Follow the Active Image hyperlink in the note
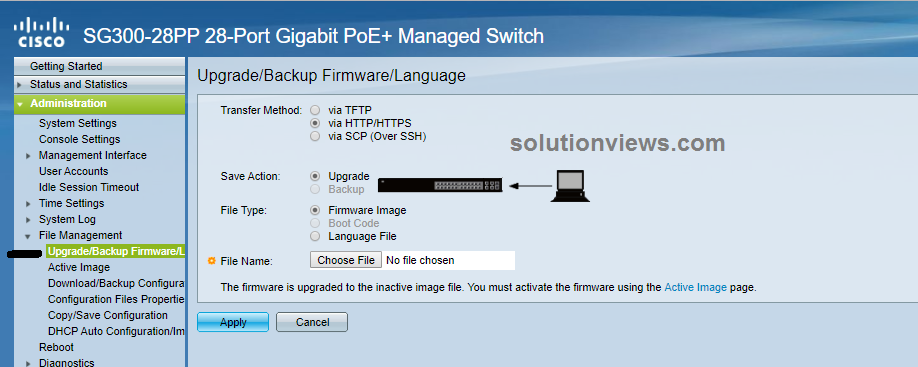The width and height of the screenshot is (918, 367). click(x=696, y=287)
